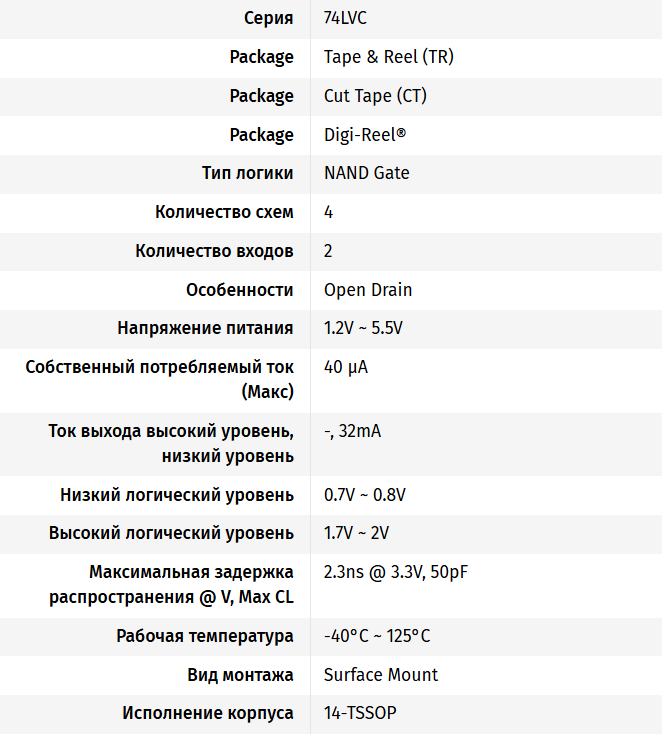Viewport: 662px width, 734px height.
Task: Click the 40 µA quiescent current value
Action: 346,367
